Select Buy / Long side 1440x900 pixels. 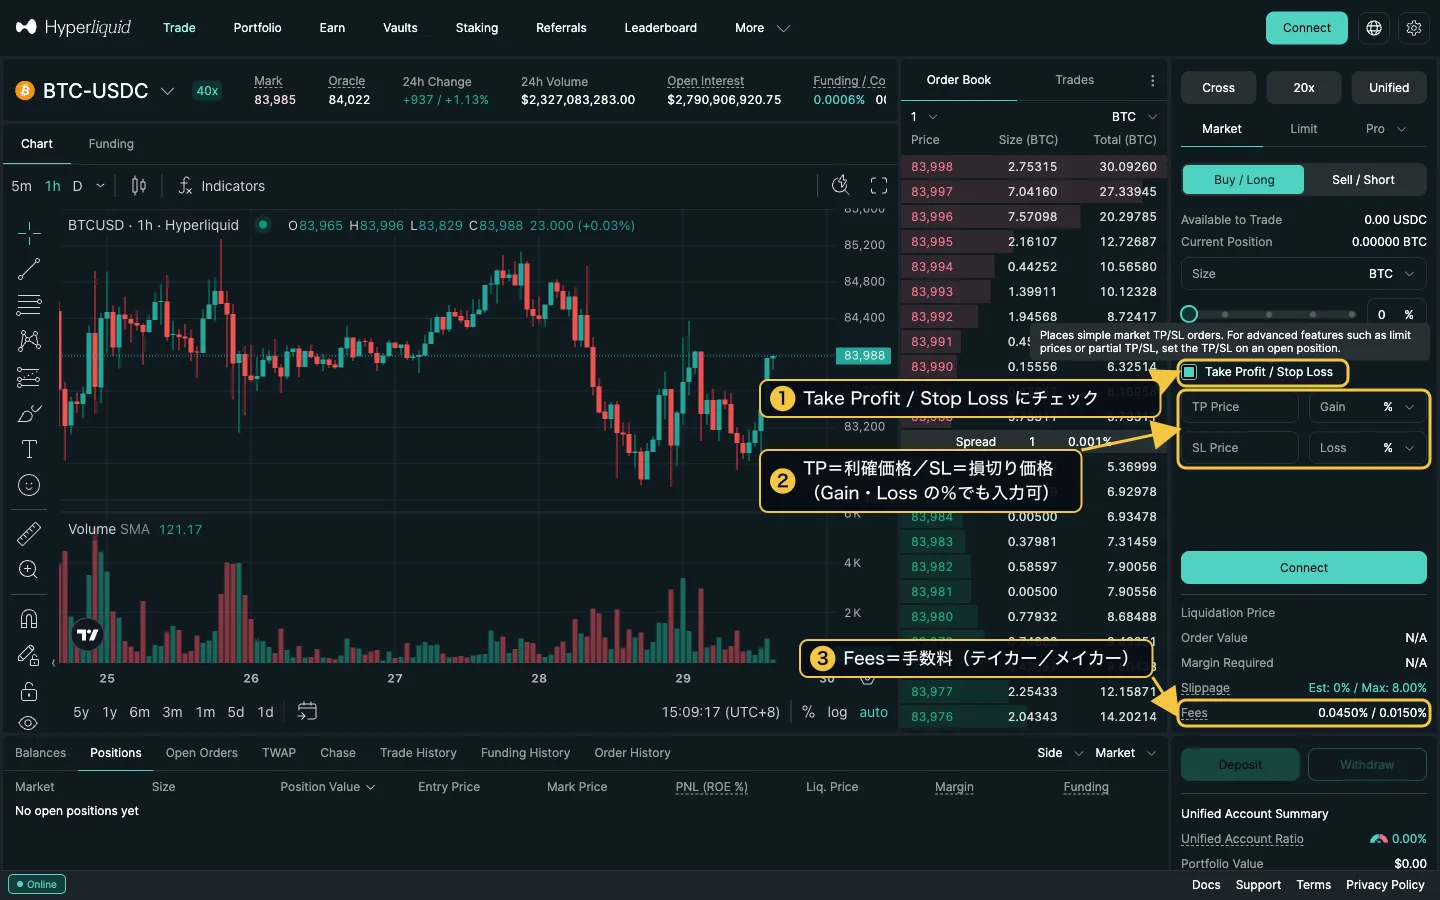[x=1244, y=180]
